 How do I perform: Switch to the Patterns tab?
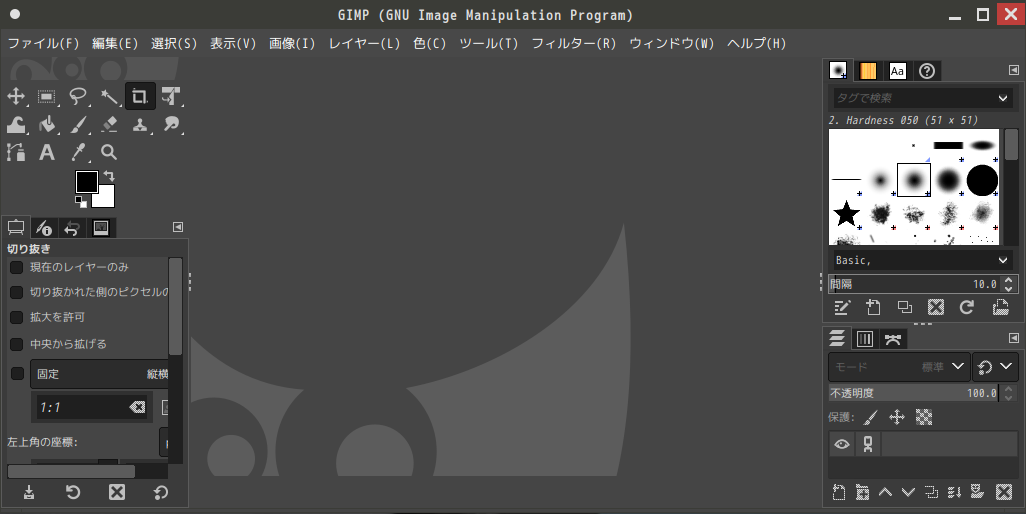click(x=868, y=71)
